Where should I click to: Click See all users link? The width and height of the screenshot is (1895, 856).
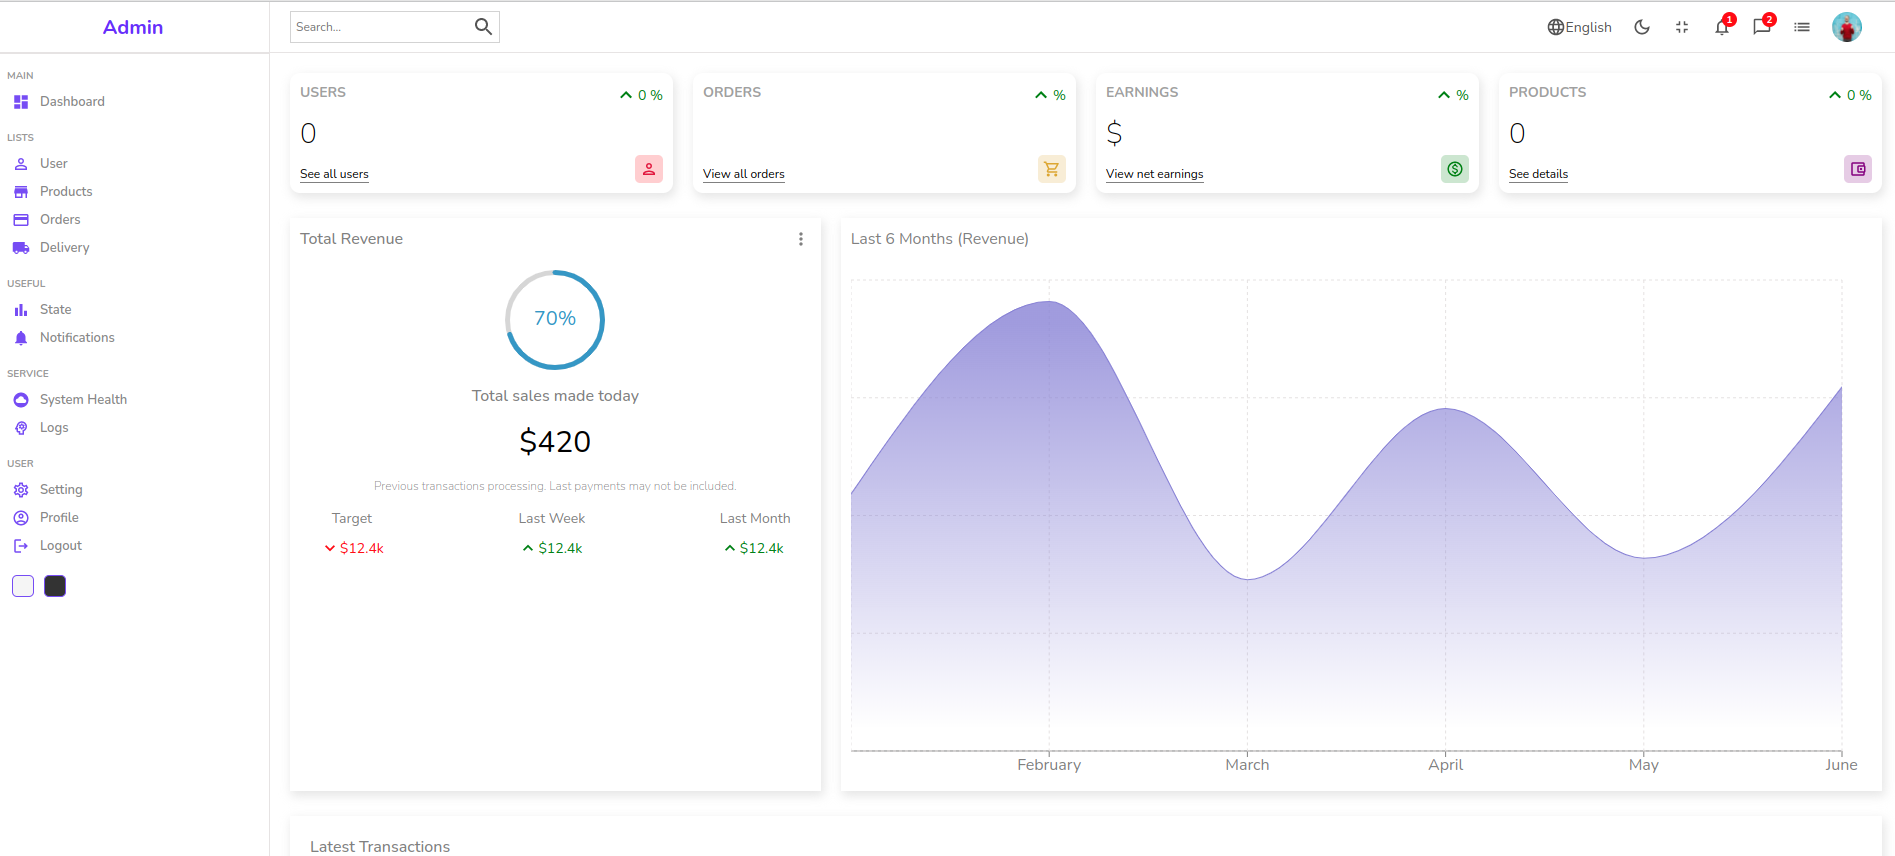point(334,174)
